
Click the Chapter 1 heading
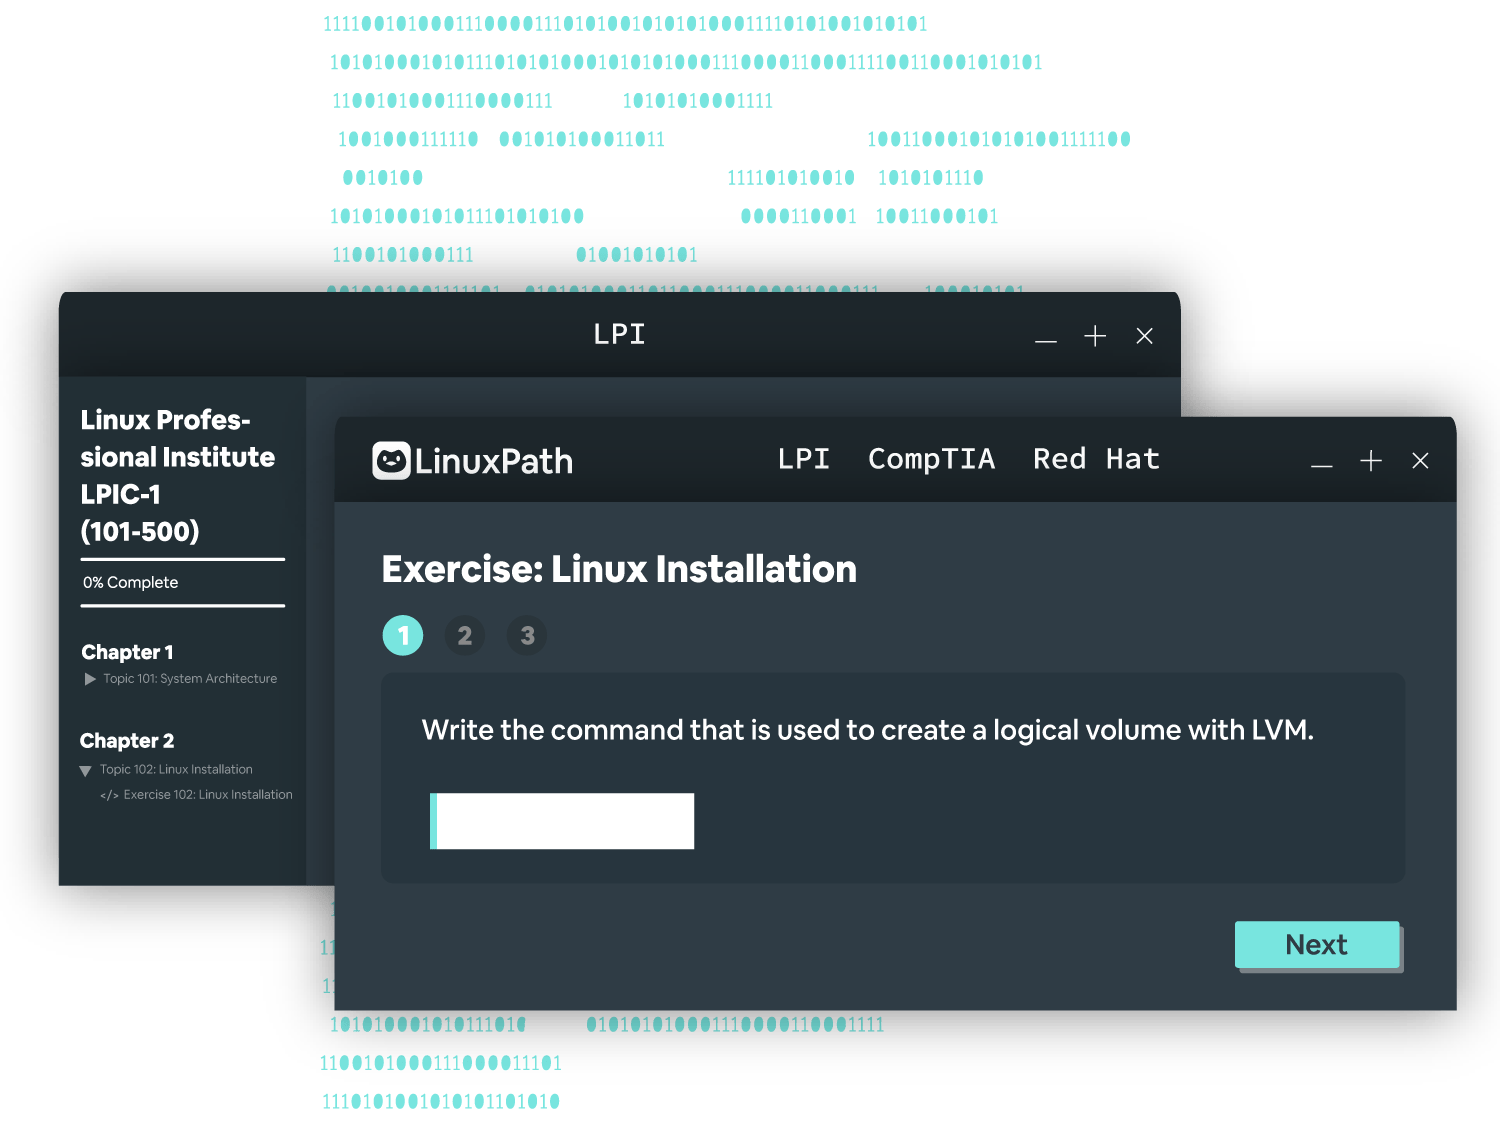[127, 652]
